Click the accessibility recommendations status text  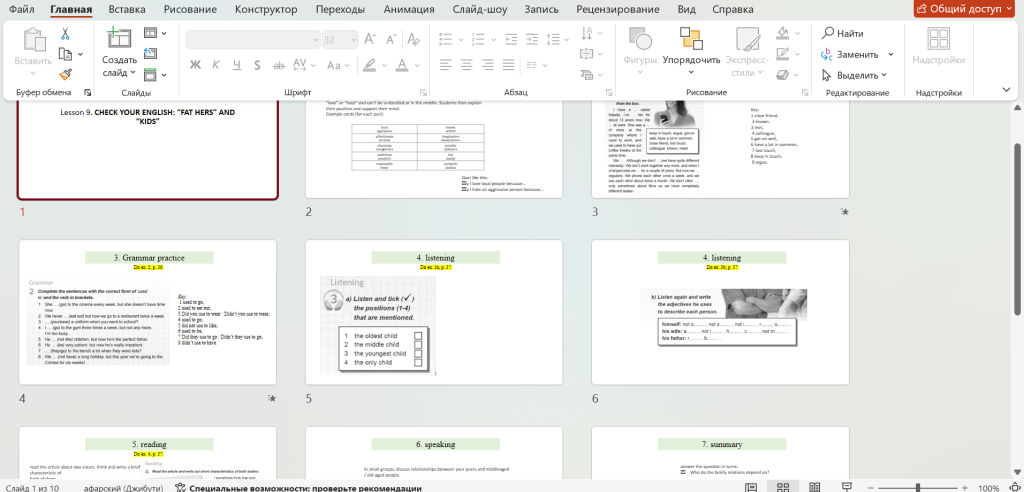click(297, 487)
